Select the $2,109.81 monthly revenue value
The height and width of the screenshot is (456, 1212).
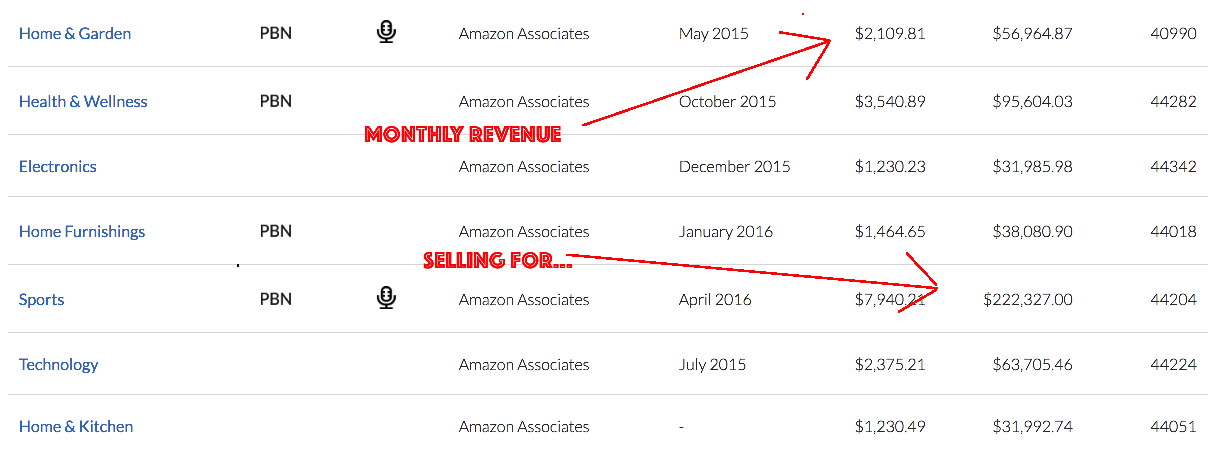(890, 33)
